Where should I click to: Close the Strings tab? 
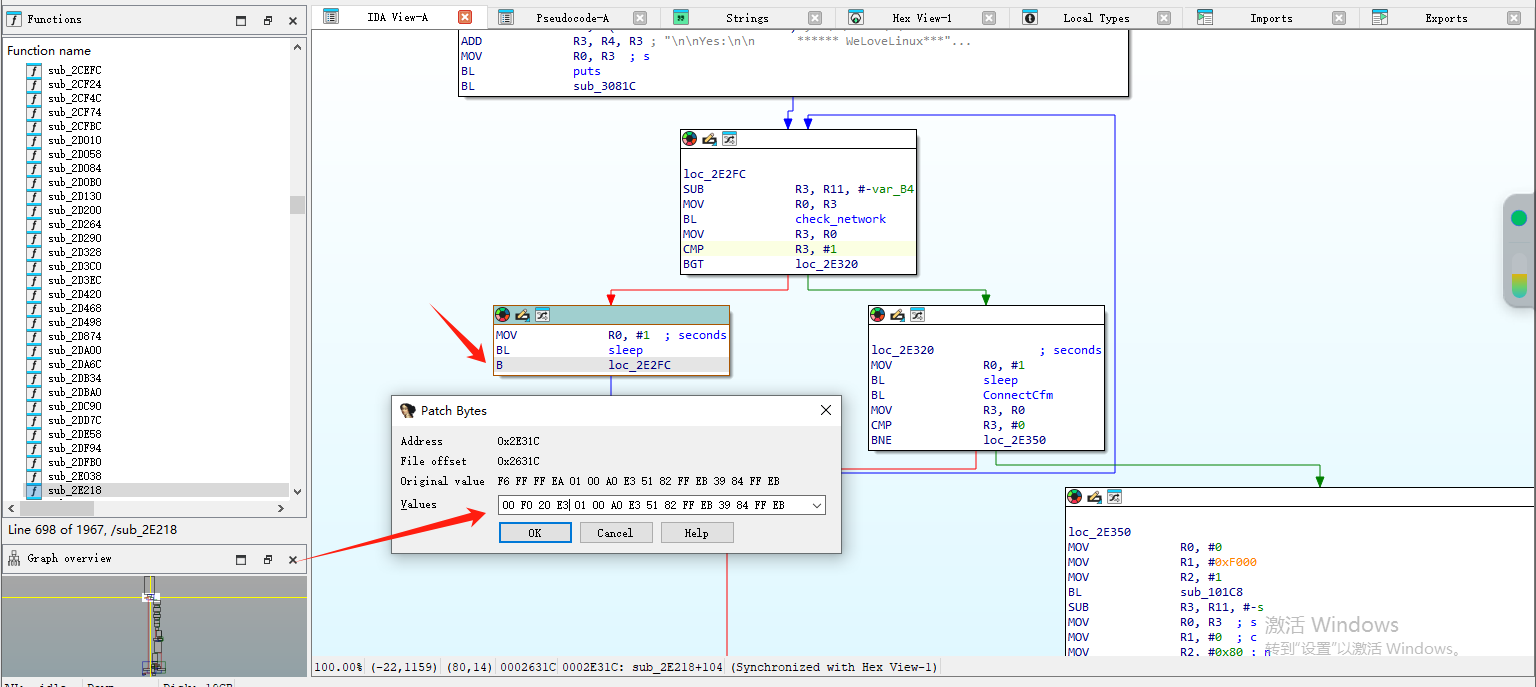815,18
